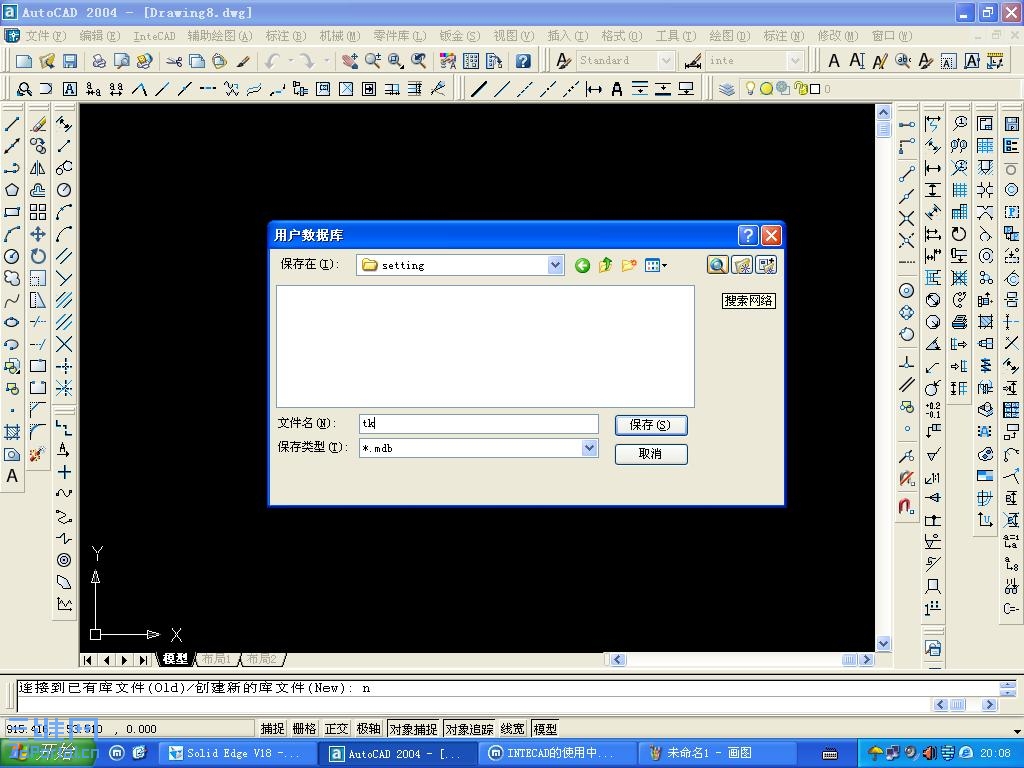1024x768 pixels.
Task: Click the Zoom Realtime magnifier icon
Action: pos(373,61)
